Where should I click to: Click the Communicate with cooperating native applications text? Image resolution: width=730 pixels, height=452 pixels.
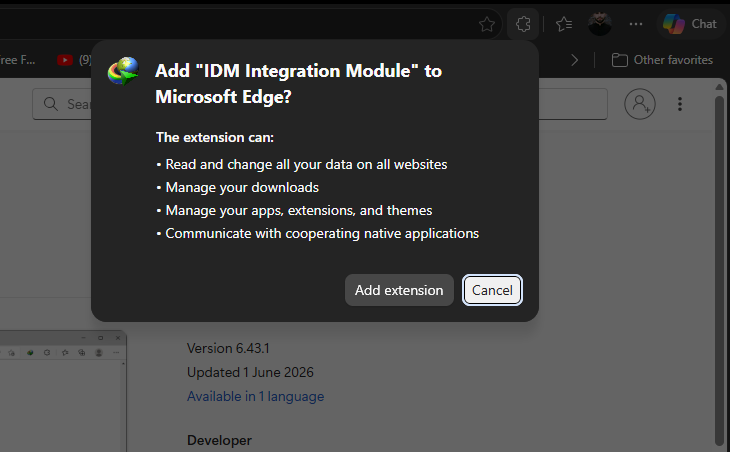click(322, 233)
